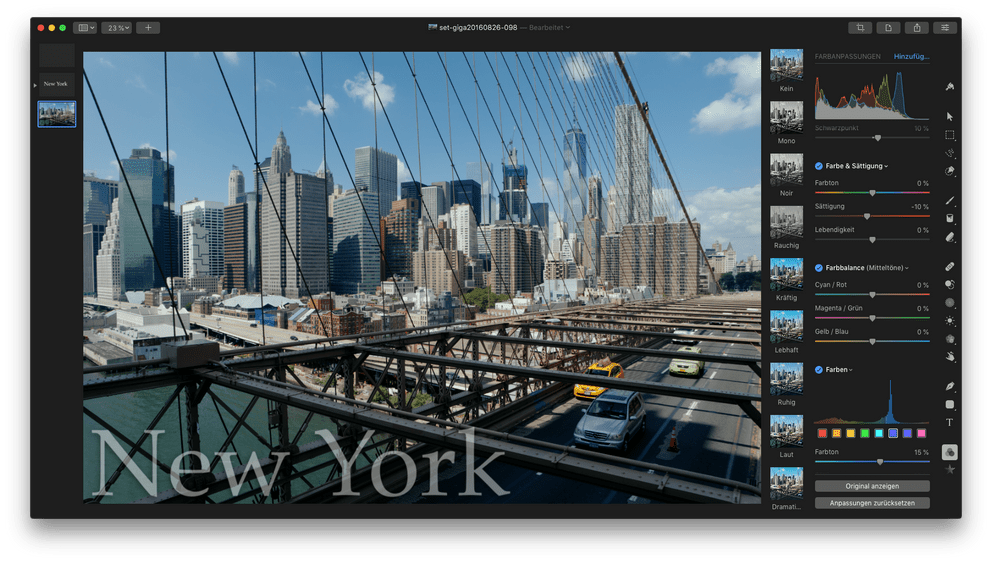The image size is (992, 562).
Task: Select the yellow color swatch in Farben
Action: pyautogui.click(x=851, y=434)
